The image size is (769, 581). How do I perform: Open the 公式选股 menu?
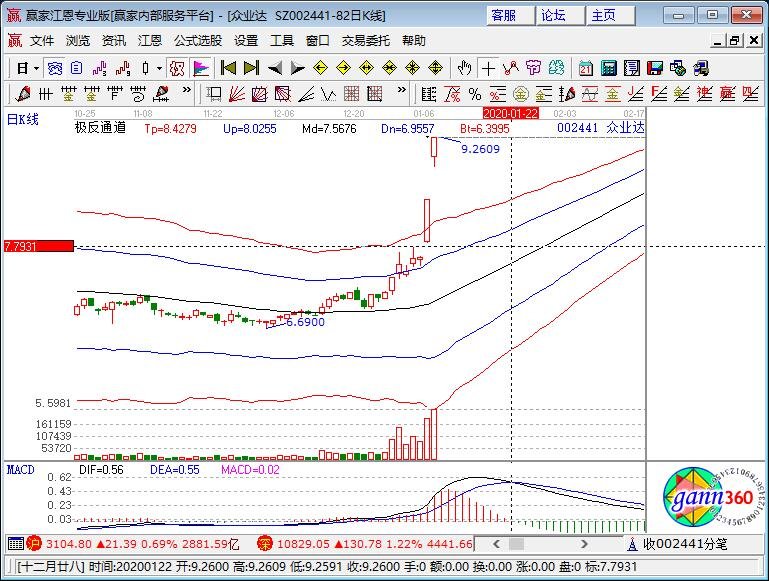pyautogui.click(x=198, y=41)
